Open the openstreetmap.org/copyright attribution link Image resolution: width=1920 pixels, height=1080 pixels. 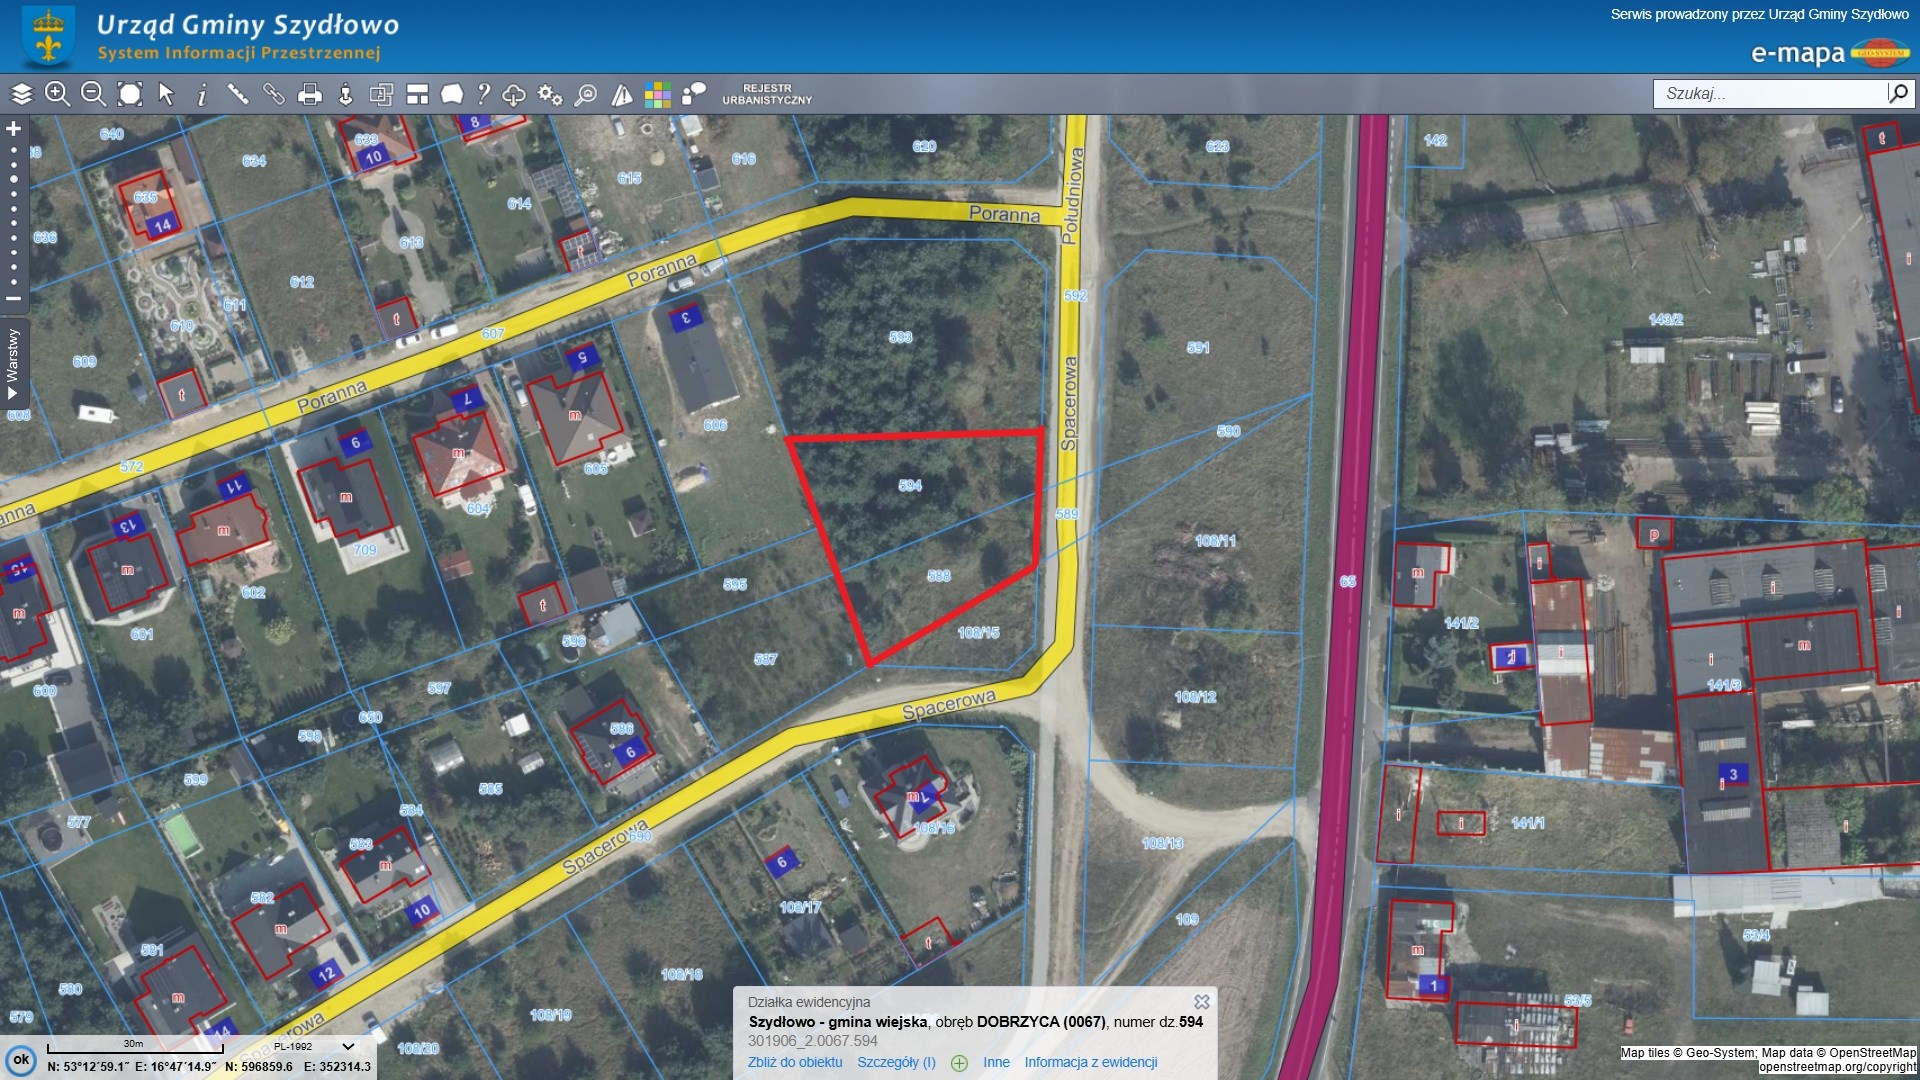[x=1837, y=1067]
